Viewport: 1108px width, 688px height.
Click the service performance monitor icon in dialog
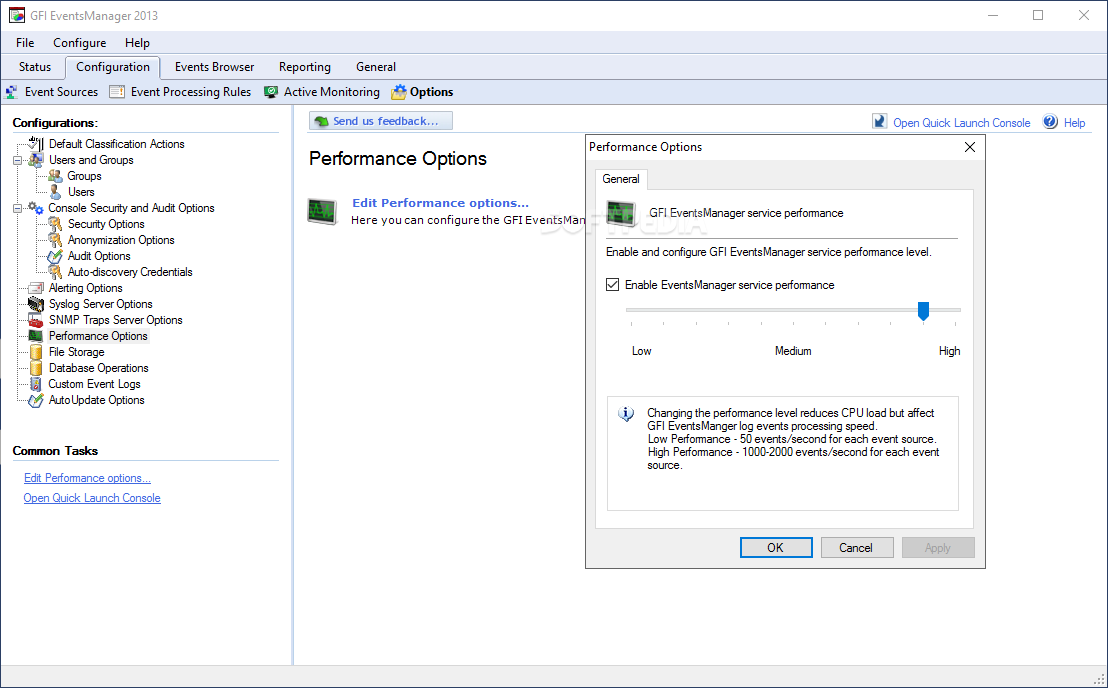(x=621, y=213)
